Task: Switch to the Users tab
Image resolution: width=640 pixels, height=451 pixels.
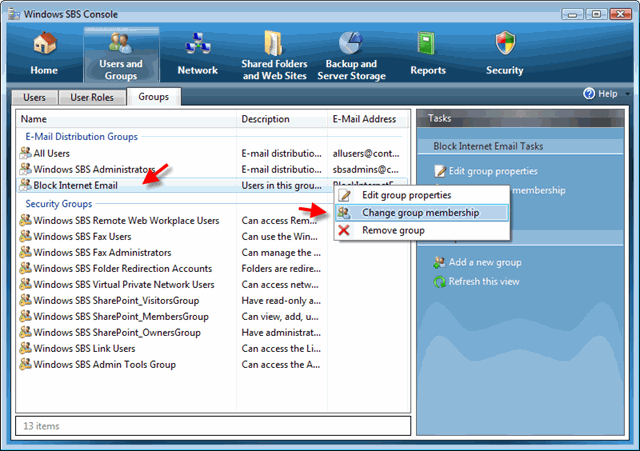Action: [35, 98]
